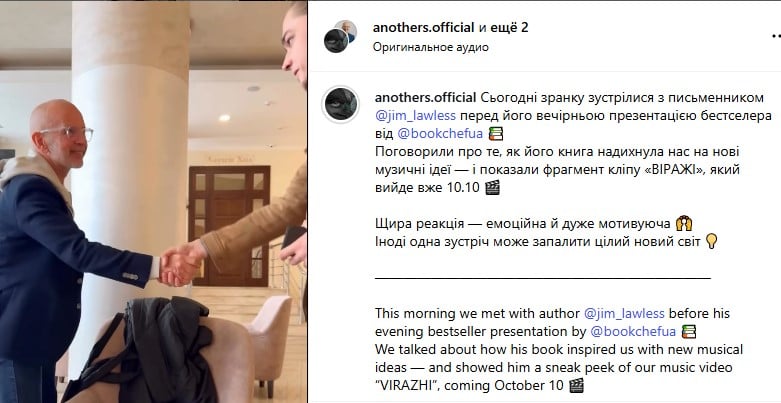781x403 pixels.
Task: Click the clapperboard emoji after October 10
Action: (x=576, y=386)
